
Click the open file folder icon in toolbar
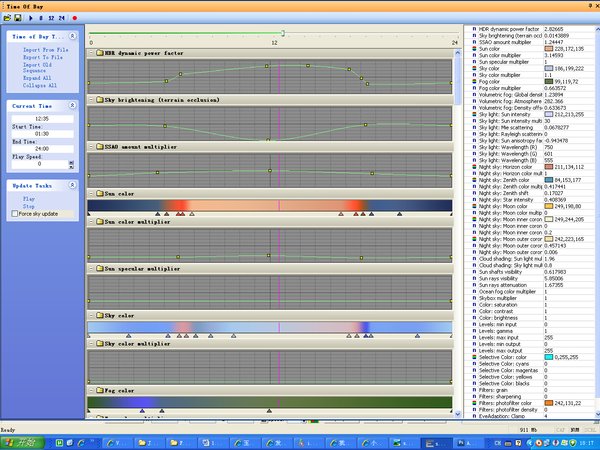point(6,17)
